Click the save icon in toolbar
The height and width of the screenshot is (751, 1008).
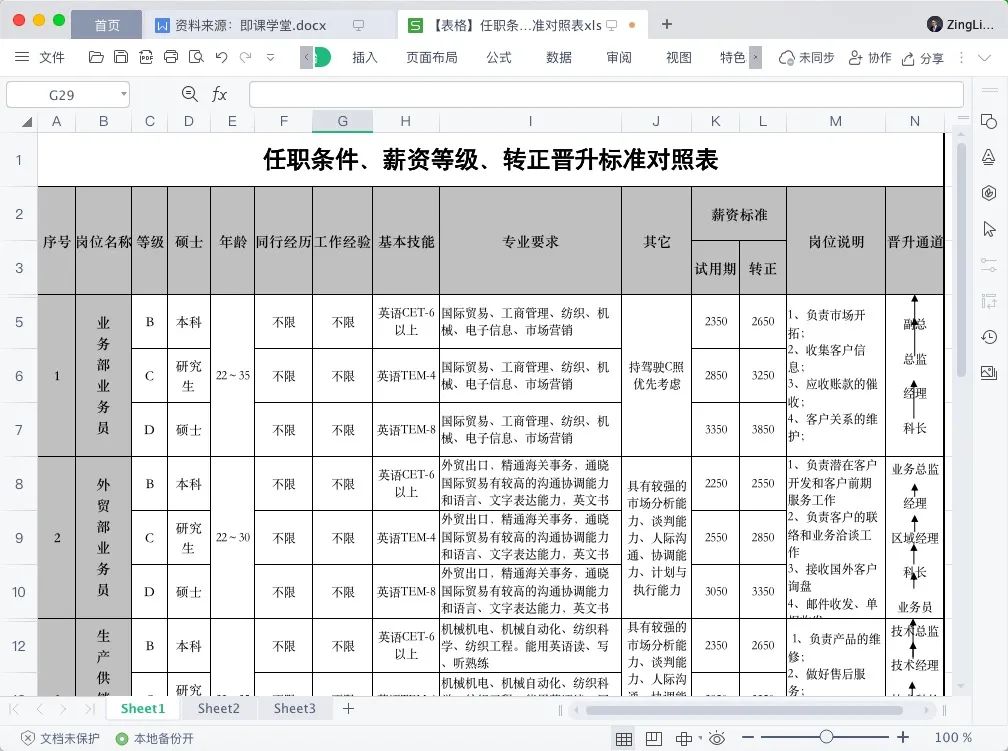coord(121,57)
